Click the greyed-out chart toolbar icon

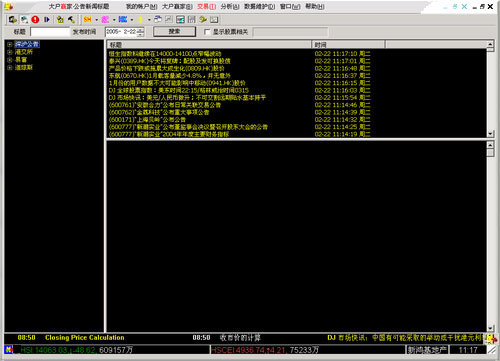[169, 20]
